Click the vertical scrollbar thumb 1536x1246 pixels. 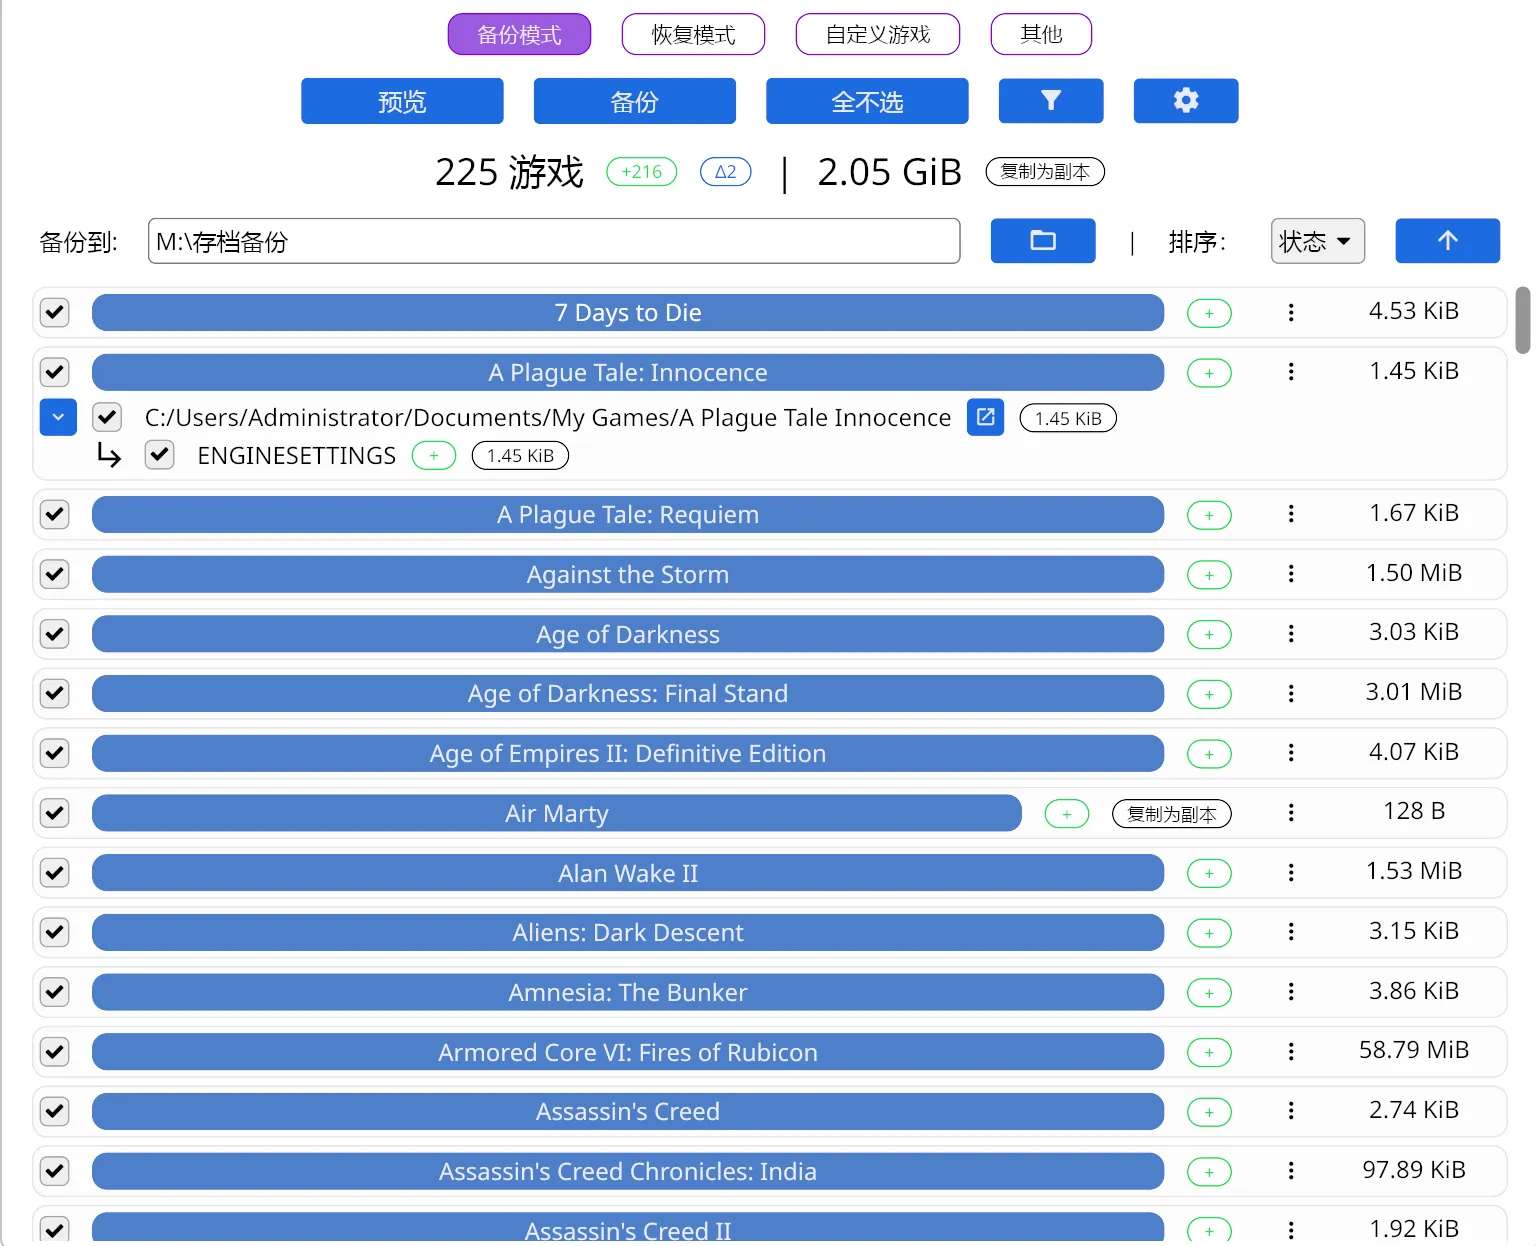(x=1522, y=320)
